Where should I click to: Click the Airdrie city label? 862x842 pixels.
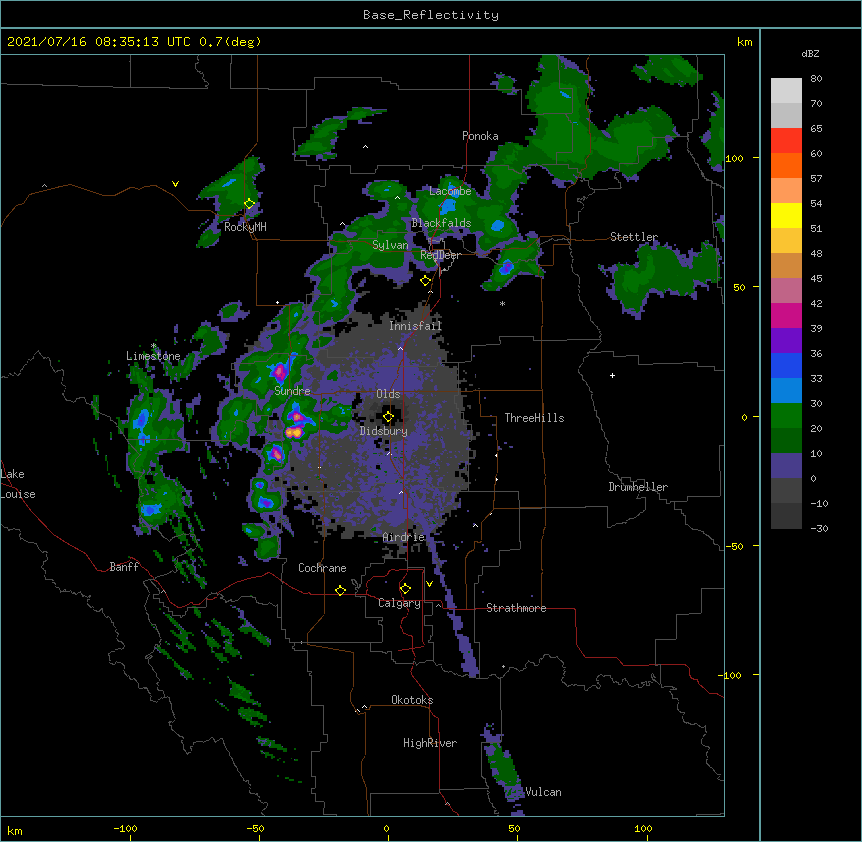pyautogui.click(x=404, y=537)
